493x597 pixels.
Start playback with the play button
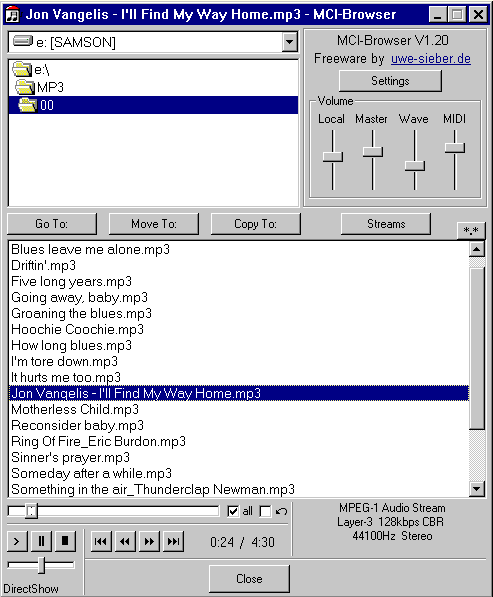[x=17, y=541]
